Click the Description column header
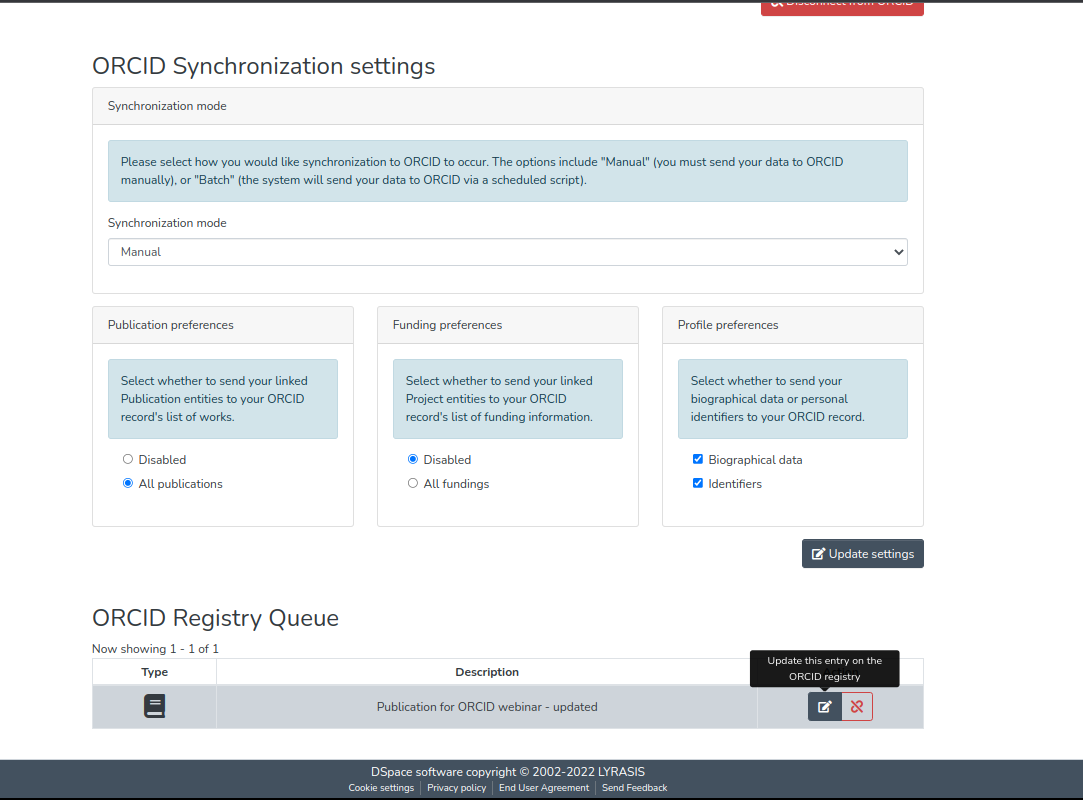 [487, 672]
